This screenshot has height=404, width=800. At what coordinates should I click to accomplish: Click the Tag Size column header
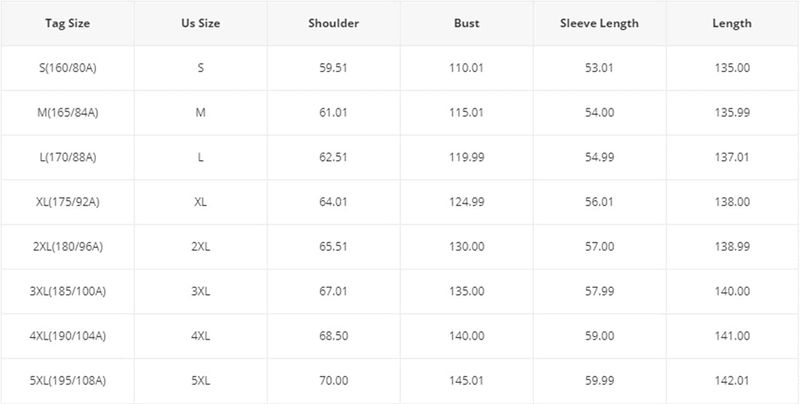tap(68, 24)
